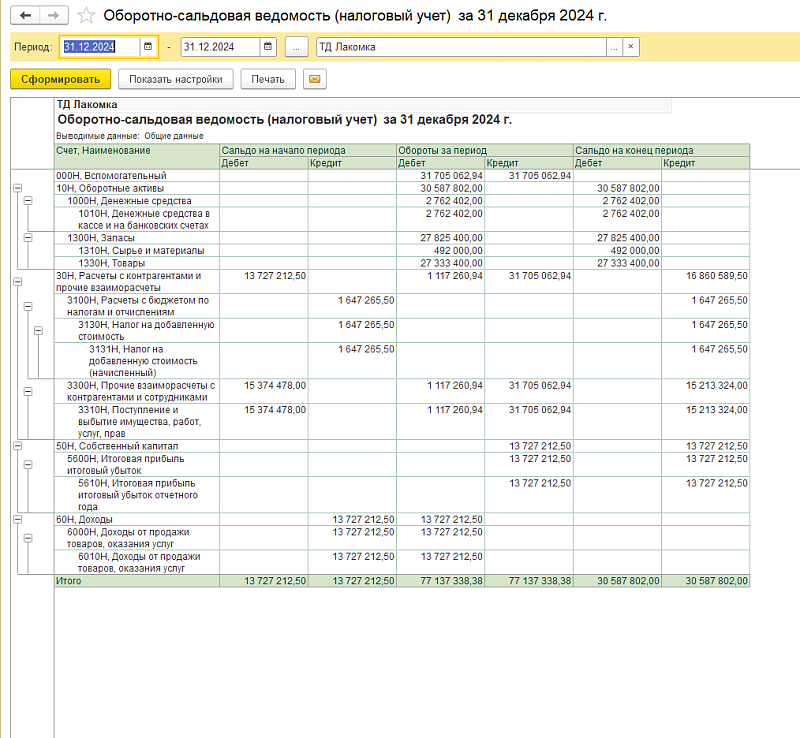Click Показать настройки button
800x738 pixels.
pos(176,79)
